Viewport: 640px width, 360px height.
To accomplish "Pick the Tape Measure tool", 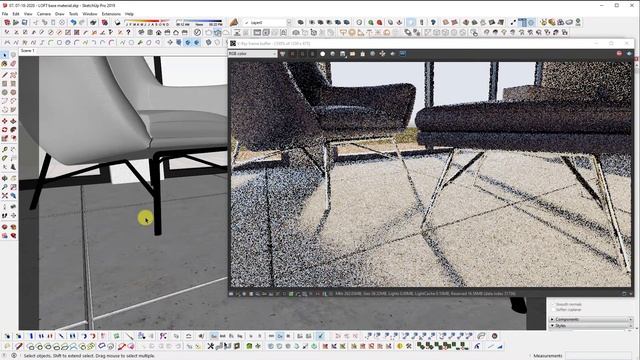I will click(x=4, y=149).
